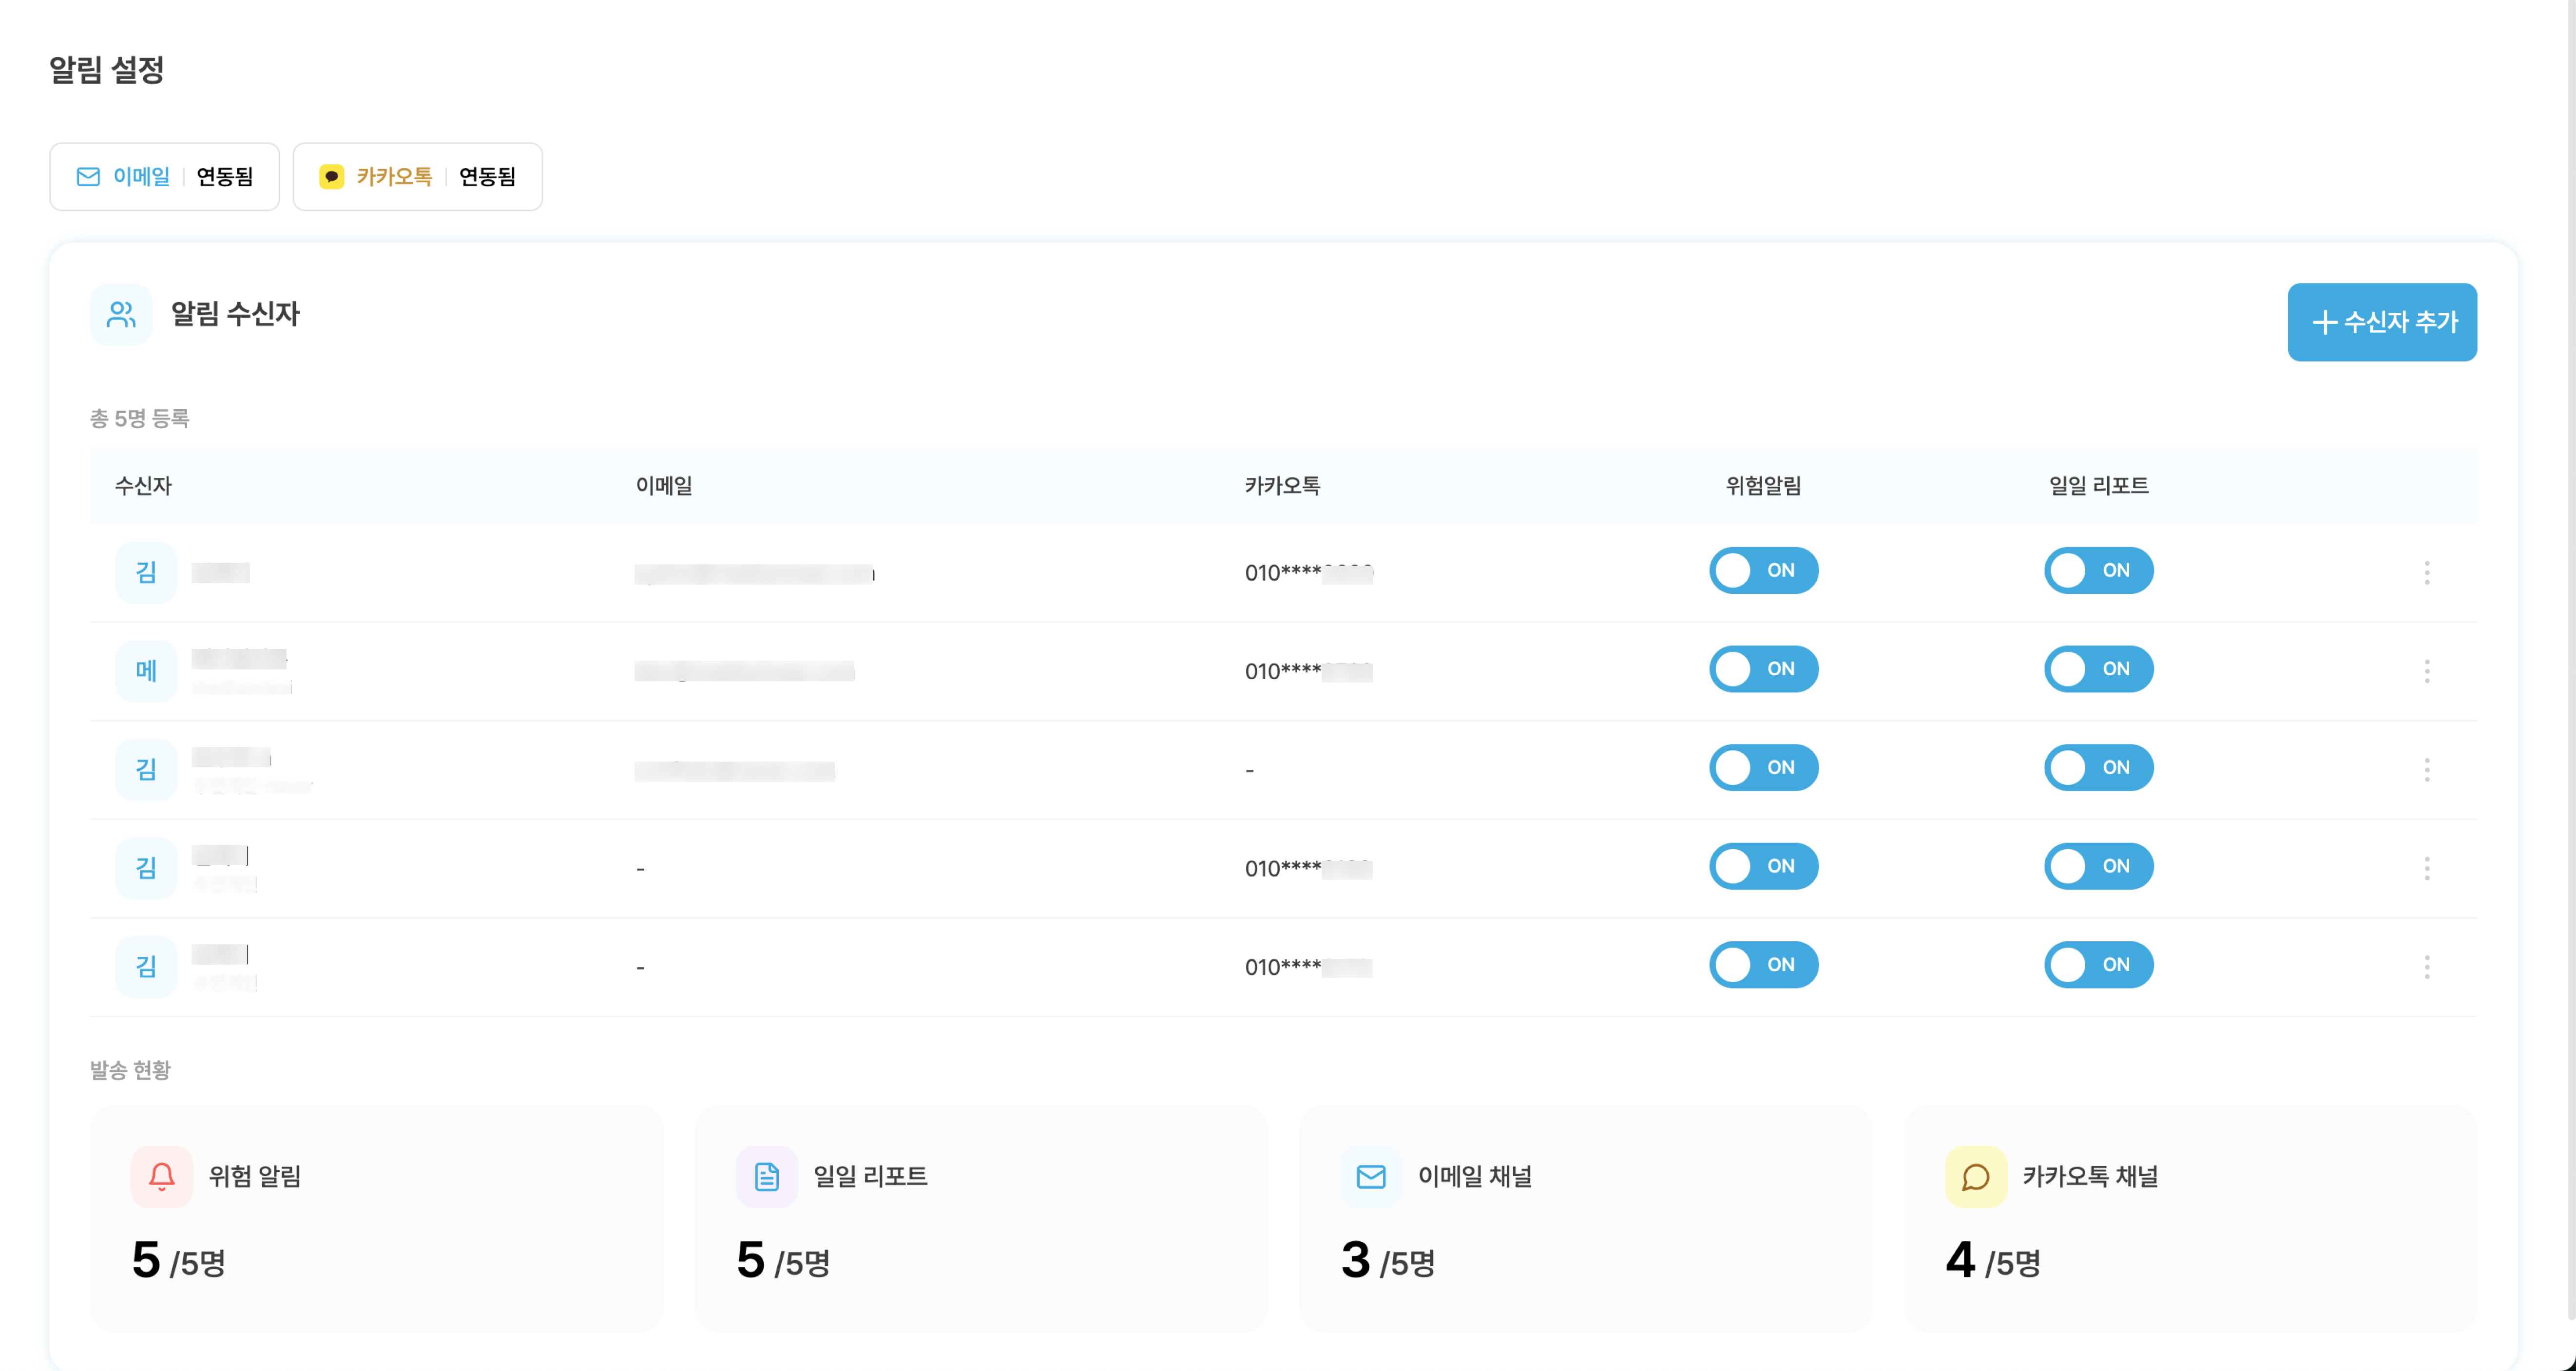
Task: Click the 카카오톡 column header
Action: 1282,486
